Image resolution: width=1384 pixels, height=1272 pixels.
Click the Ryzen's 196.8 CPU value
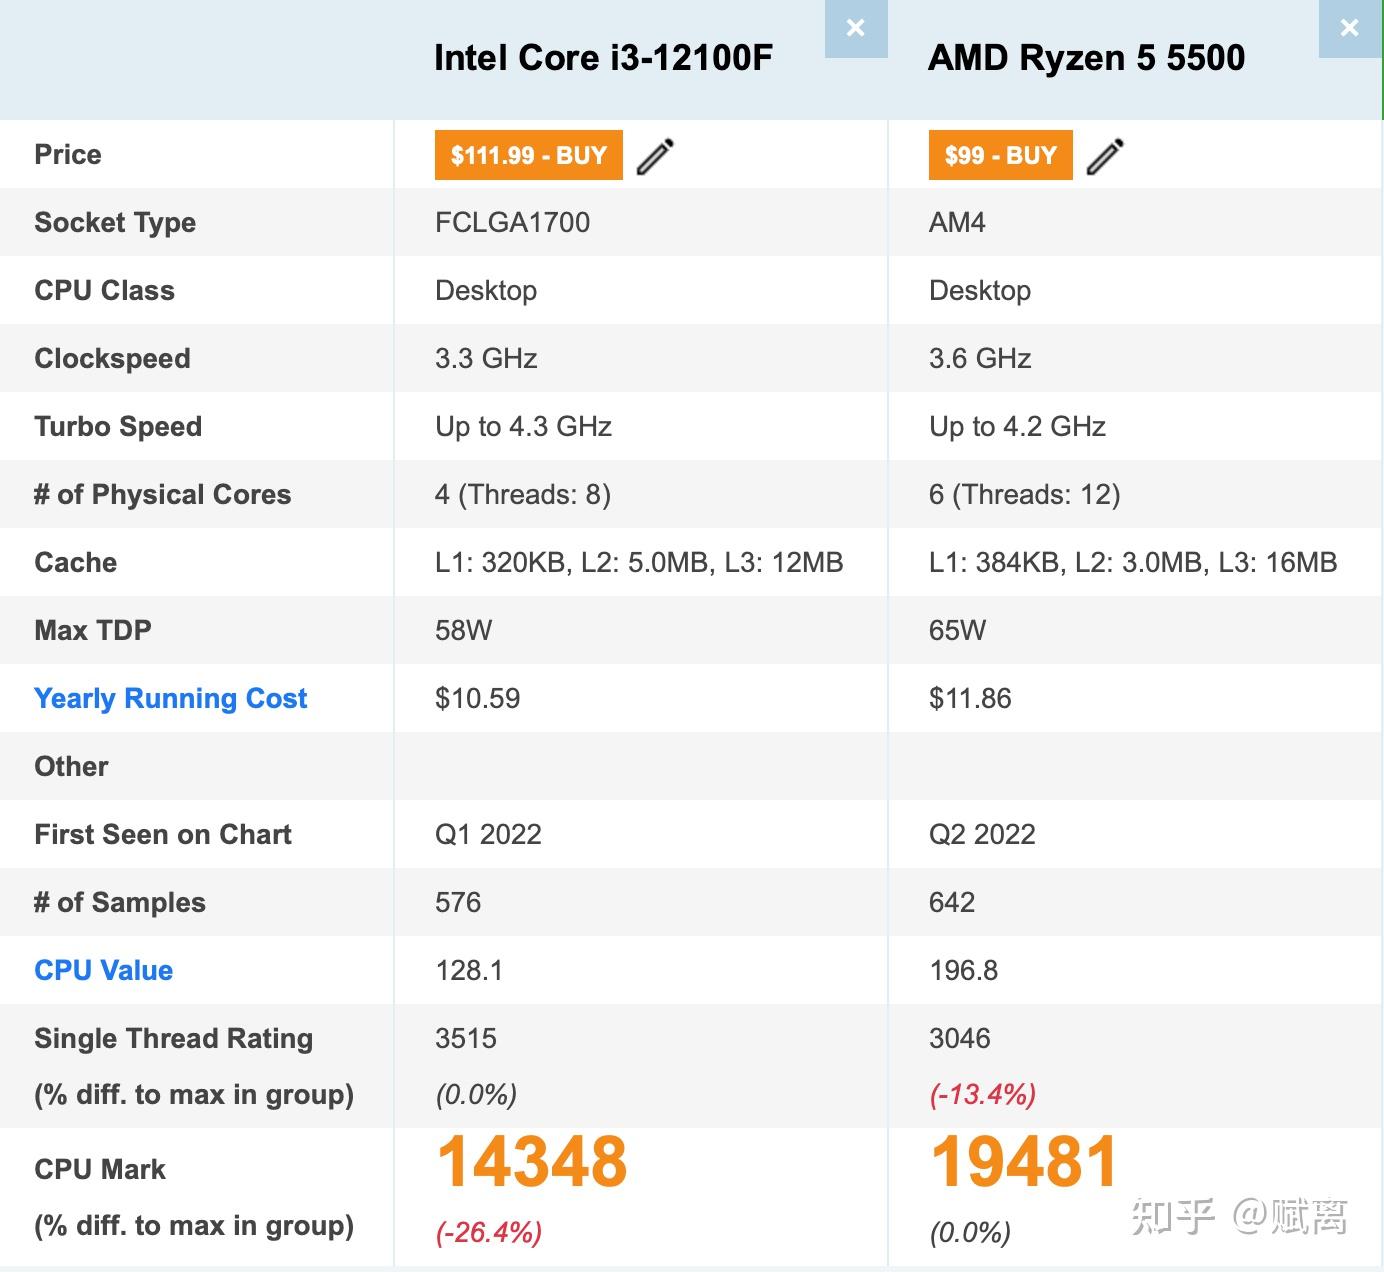(x=963, y=970)
